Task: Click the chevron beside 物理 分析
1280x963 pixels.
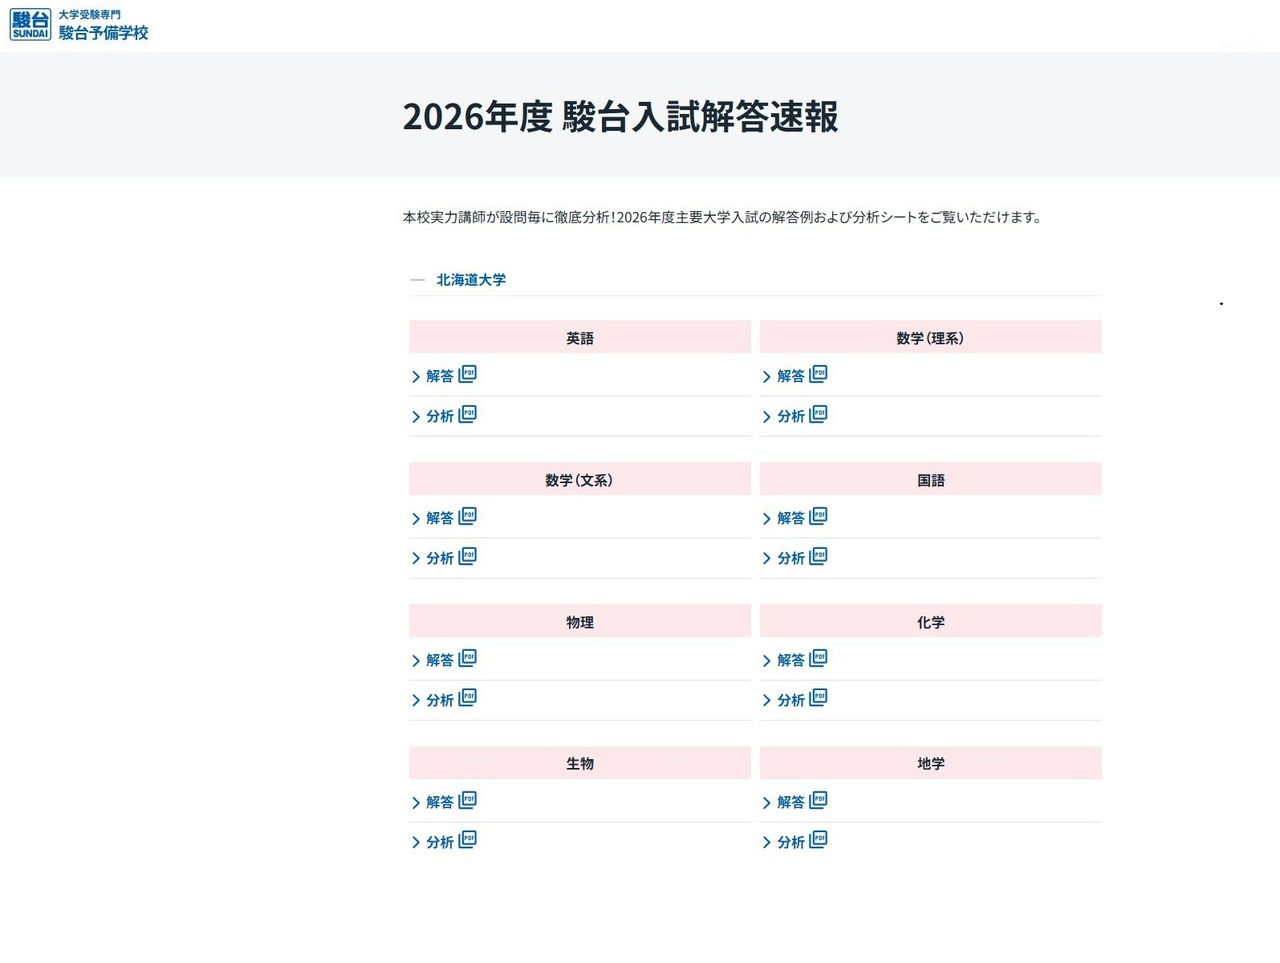Action: click(x=416, y=700)
